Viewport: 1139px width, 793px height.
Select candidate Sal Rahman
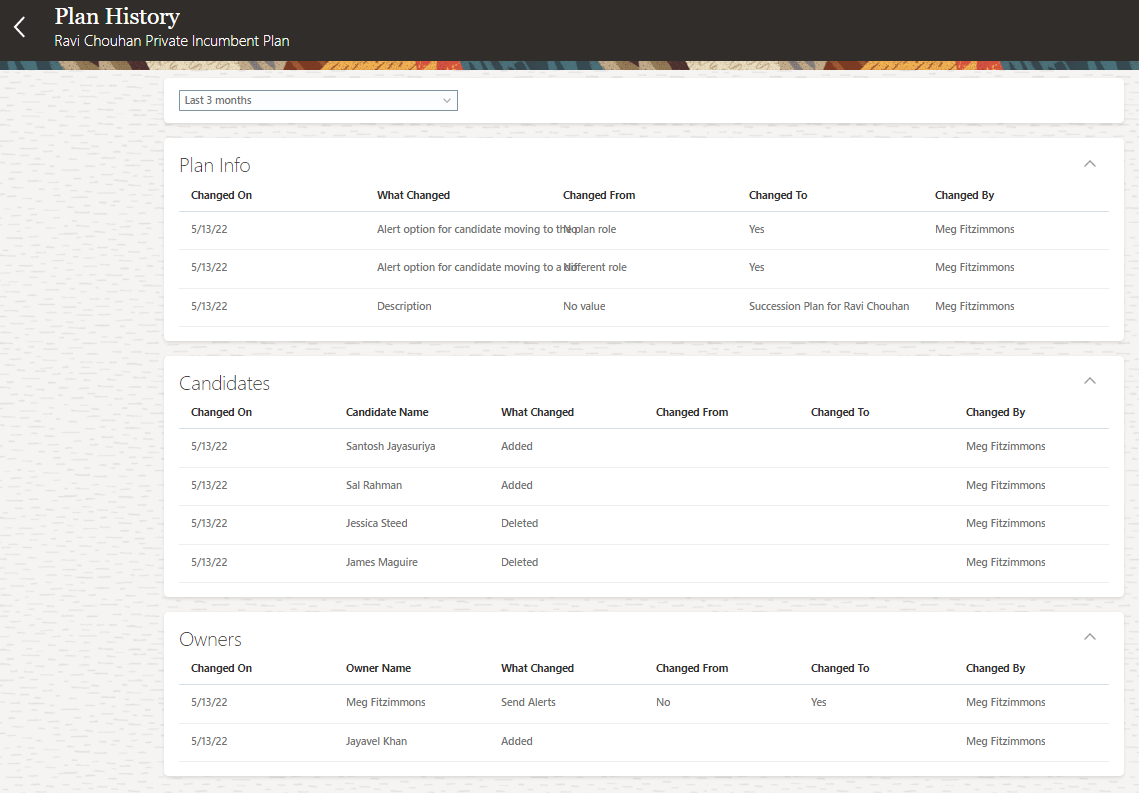(x=374, y=485)
